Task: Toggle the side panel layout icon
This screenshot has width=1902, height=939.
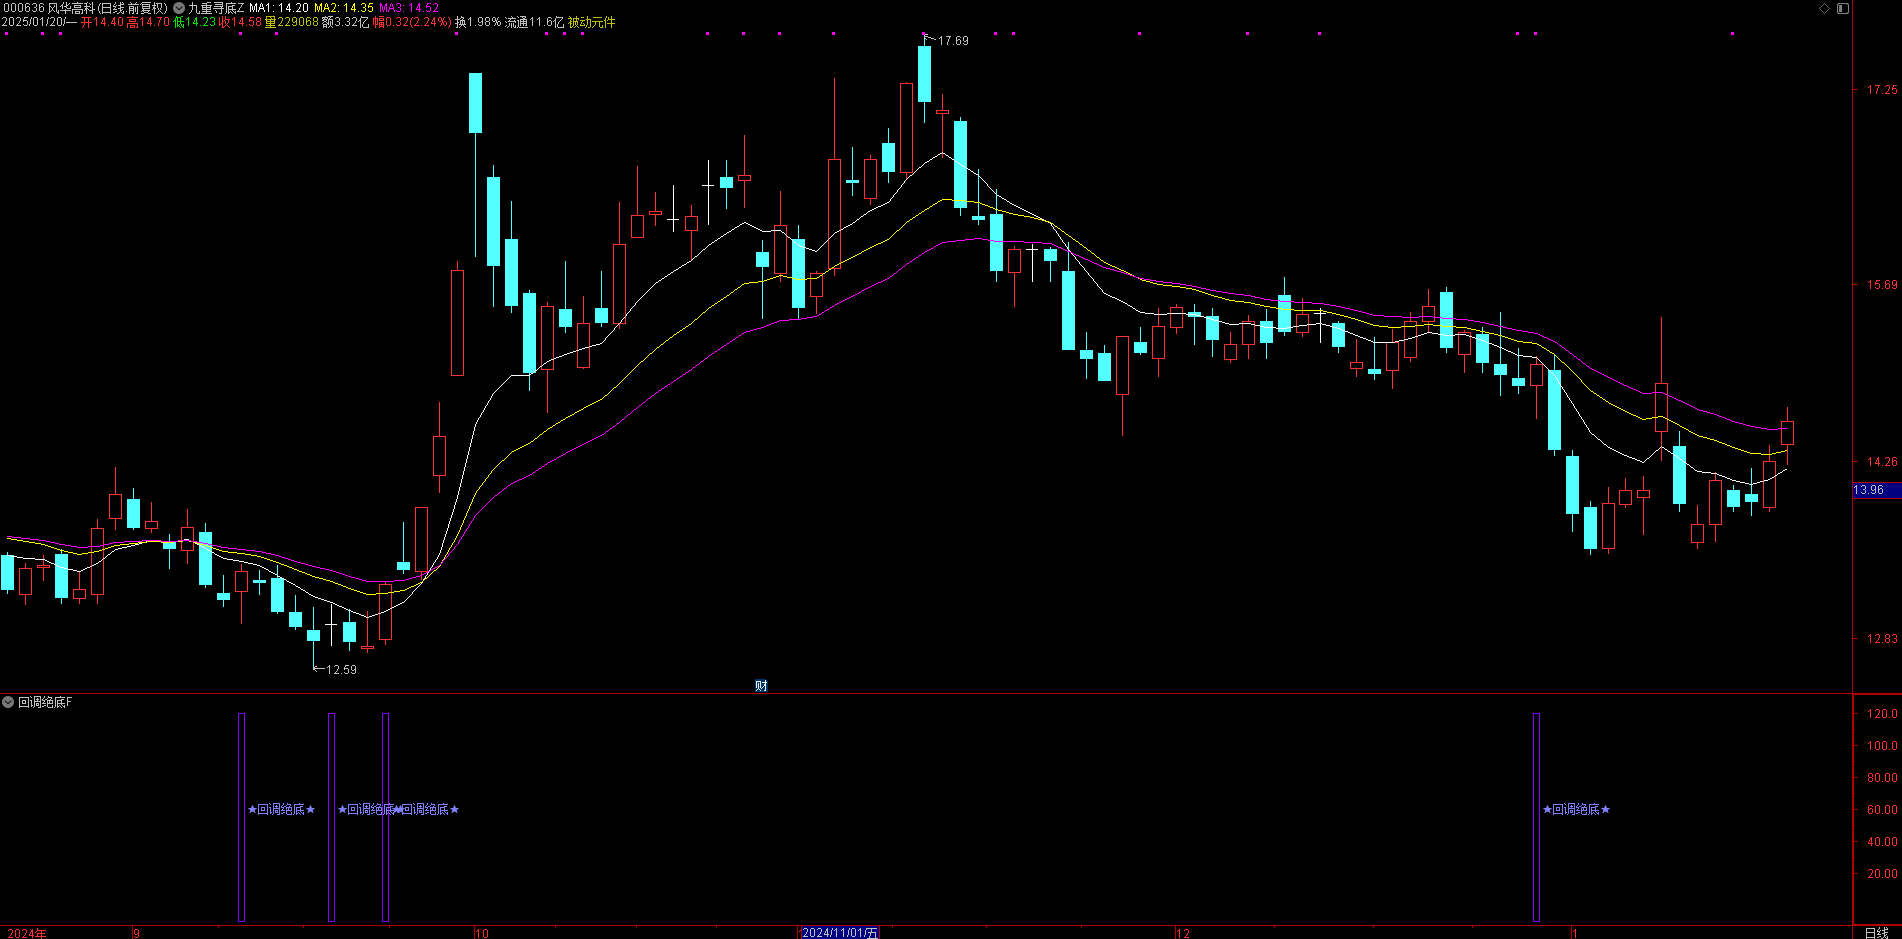Action: pyautogui.click(x=1843, y=8)
